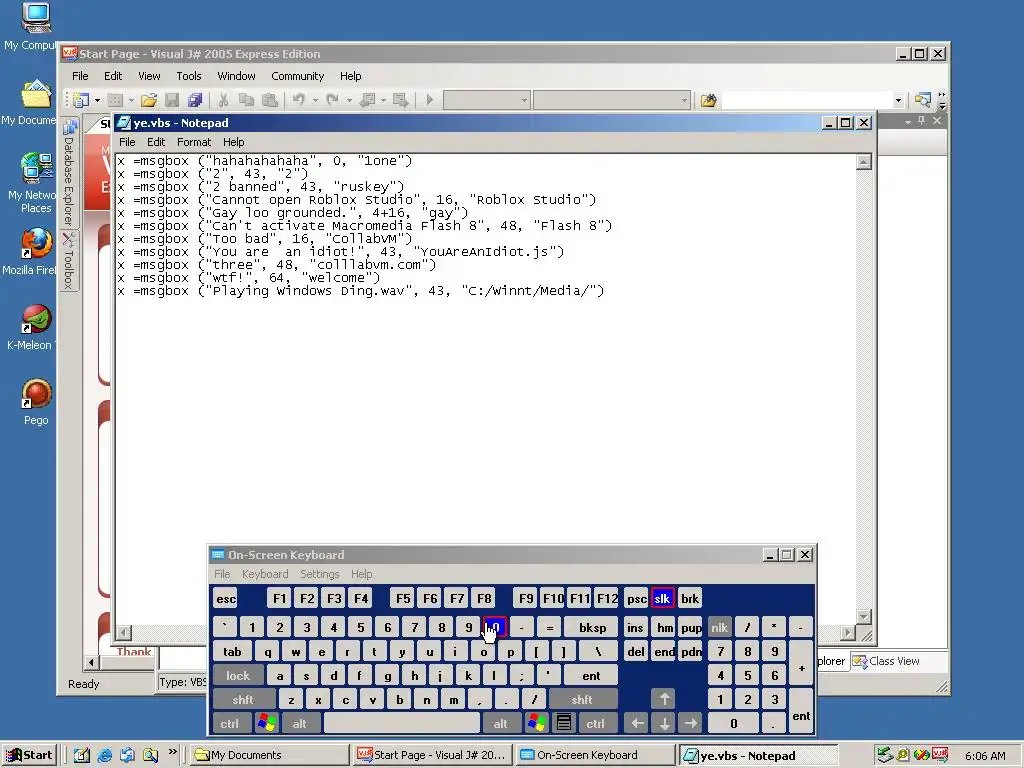Toggle right 'shft' key
The image size is (1024, 768).
(582, 699)
